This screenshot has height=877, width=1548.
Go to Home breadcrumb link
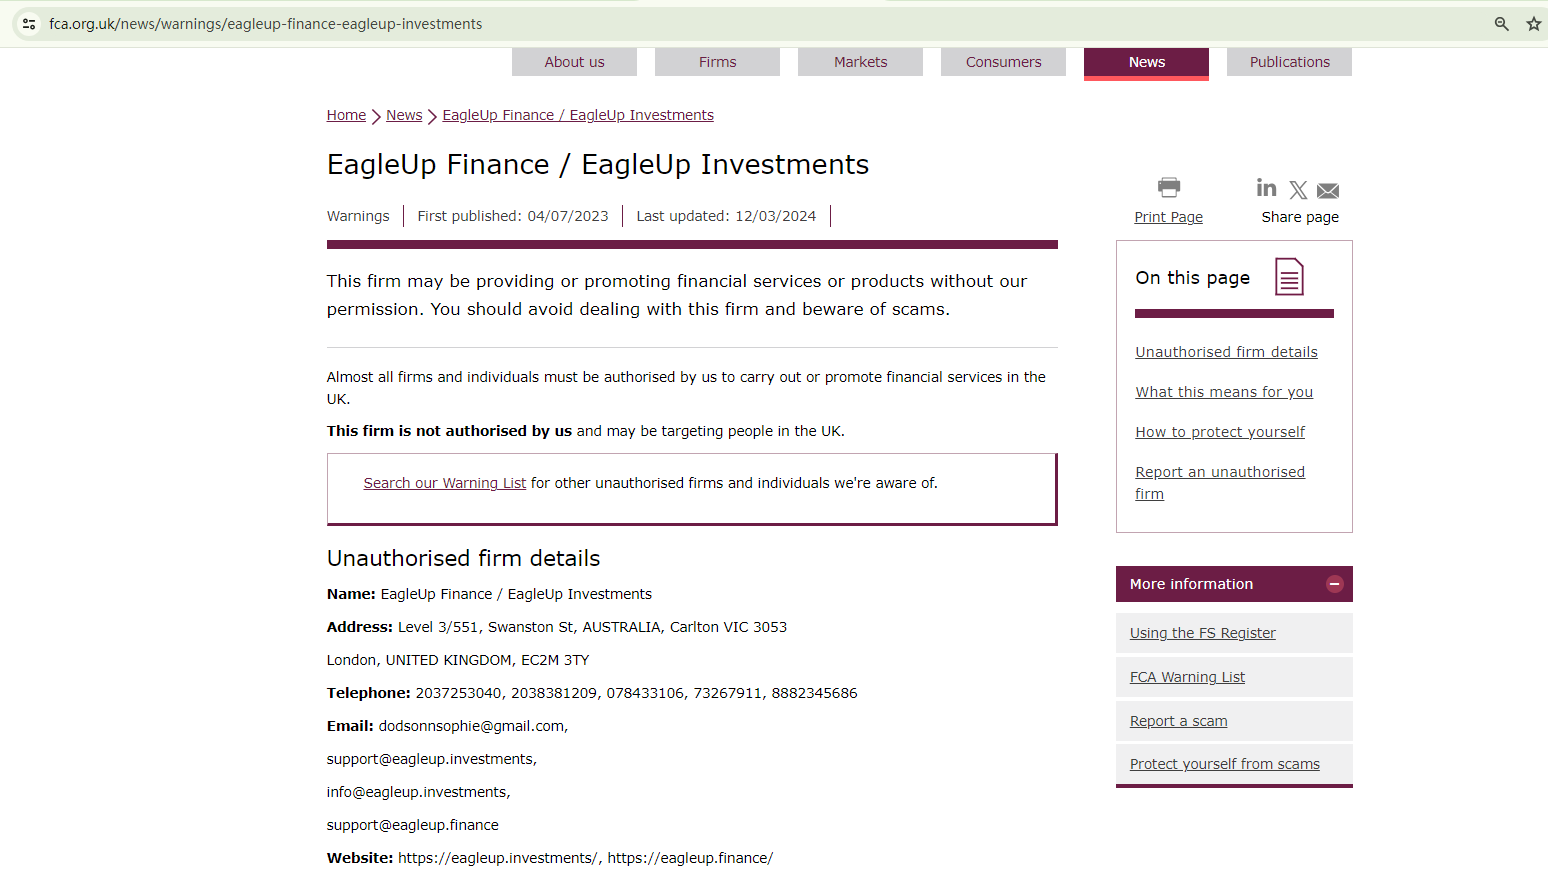(x=346, y=115)
